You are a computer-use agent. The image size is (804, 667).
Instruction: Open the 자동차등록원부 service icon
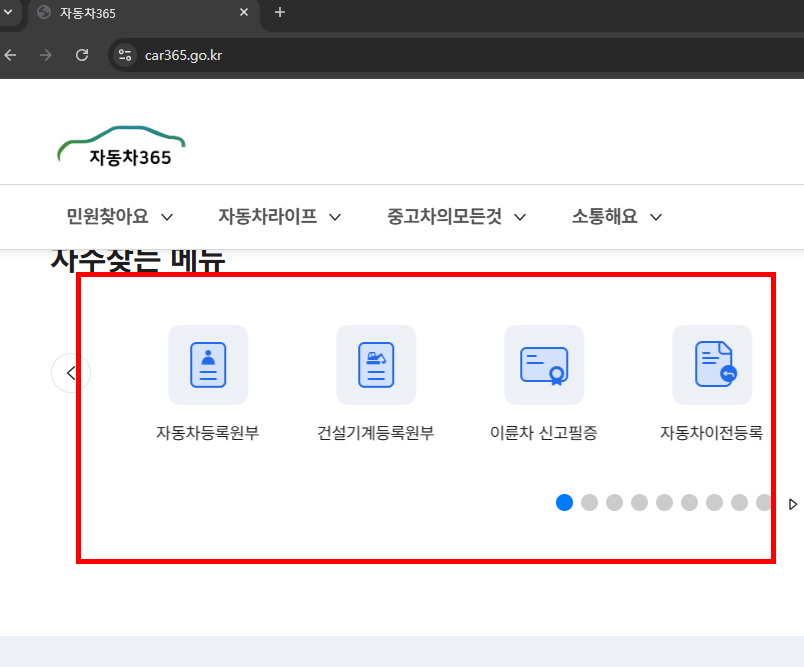pos(207,365)
